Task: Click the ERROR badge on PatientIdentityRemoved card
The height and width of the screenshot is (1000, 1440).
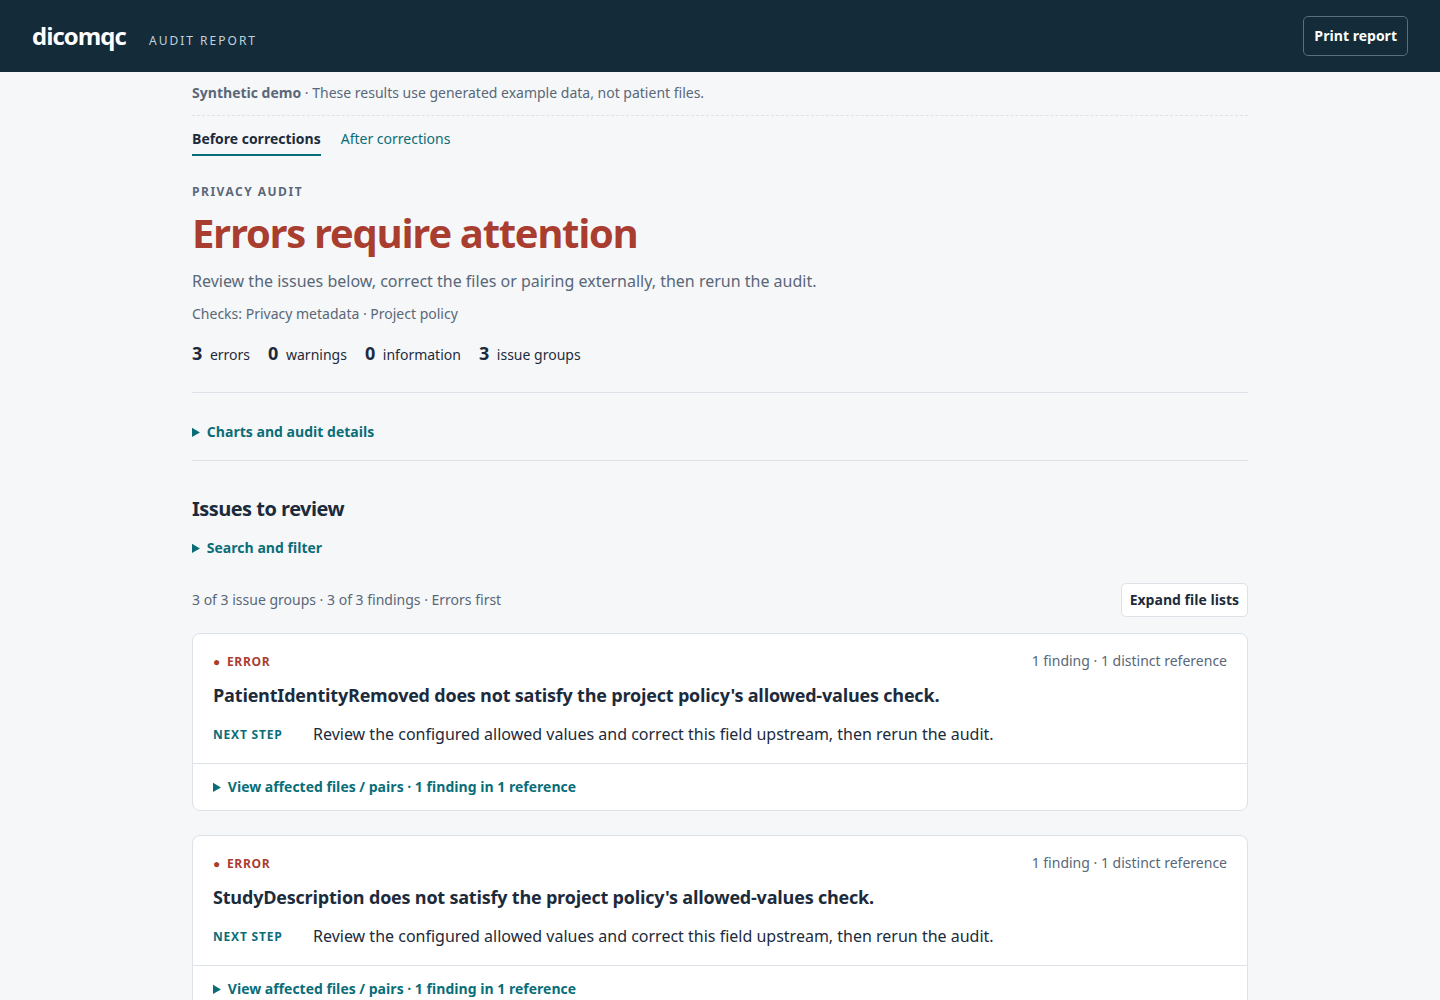Action: (x=242, y=662)
